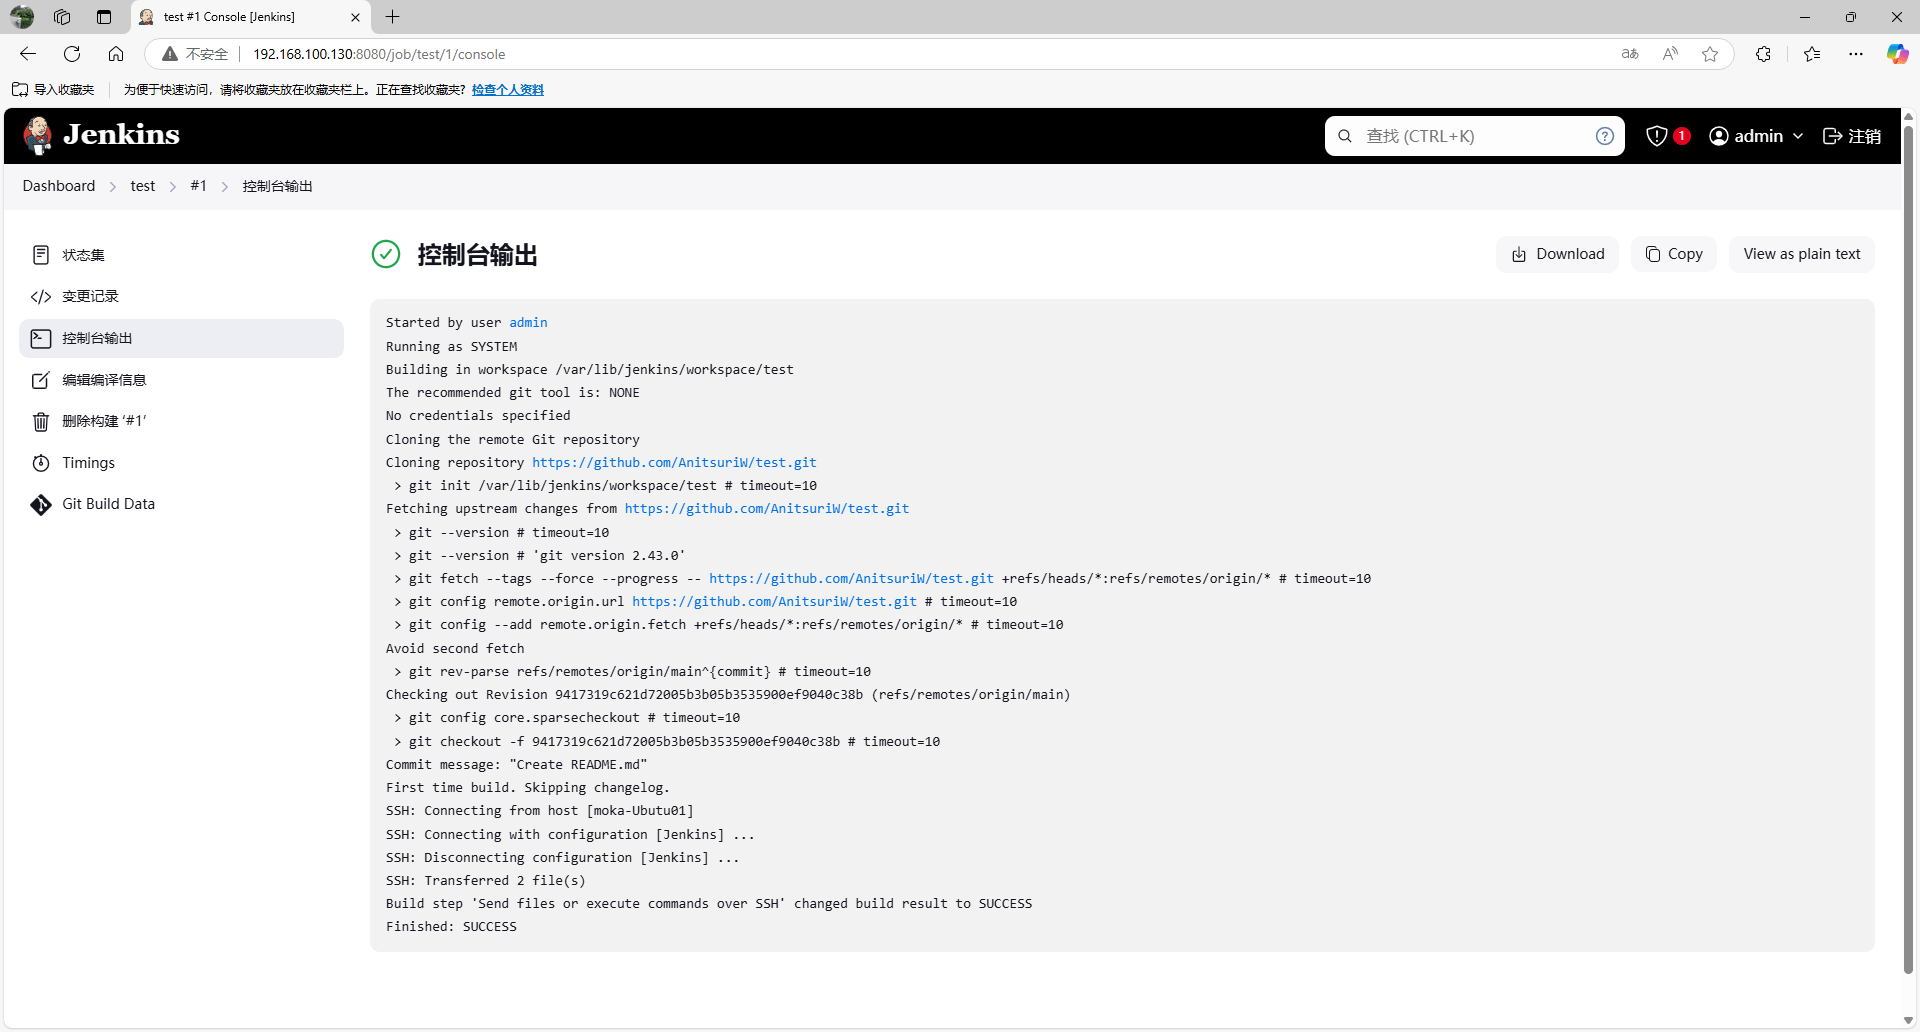The image size is (1920, 1032).
Task: Select the 状态集 sidebar menu item
Action: [83, 255]
